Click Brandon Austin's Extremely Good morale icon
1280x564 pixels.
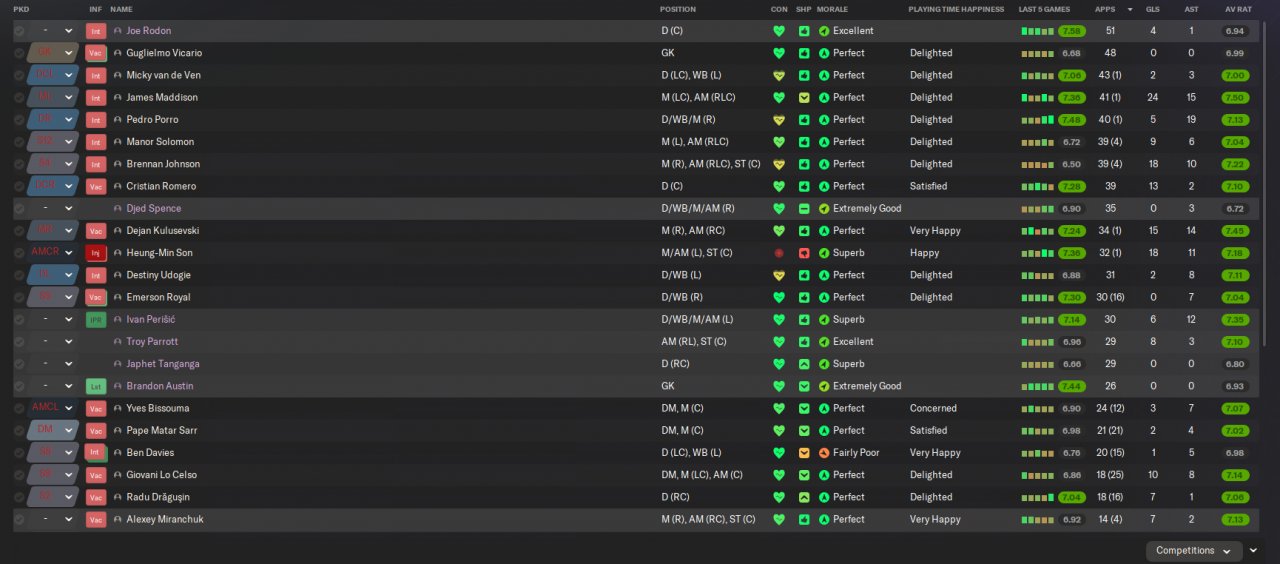coord(824,386)
